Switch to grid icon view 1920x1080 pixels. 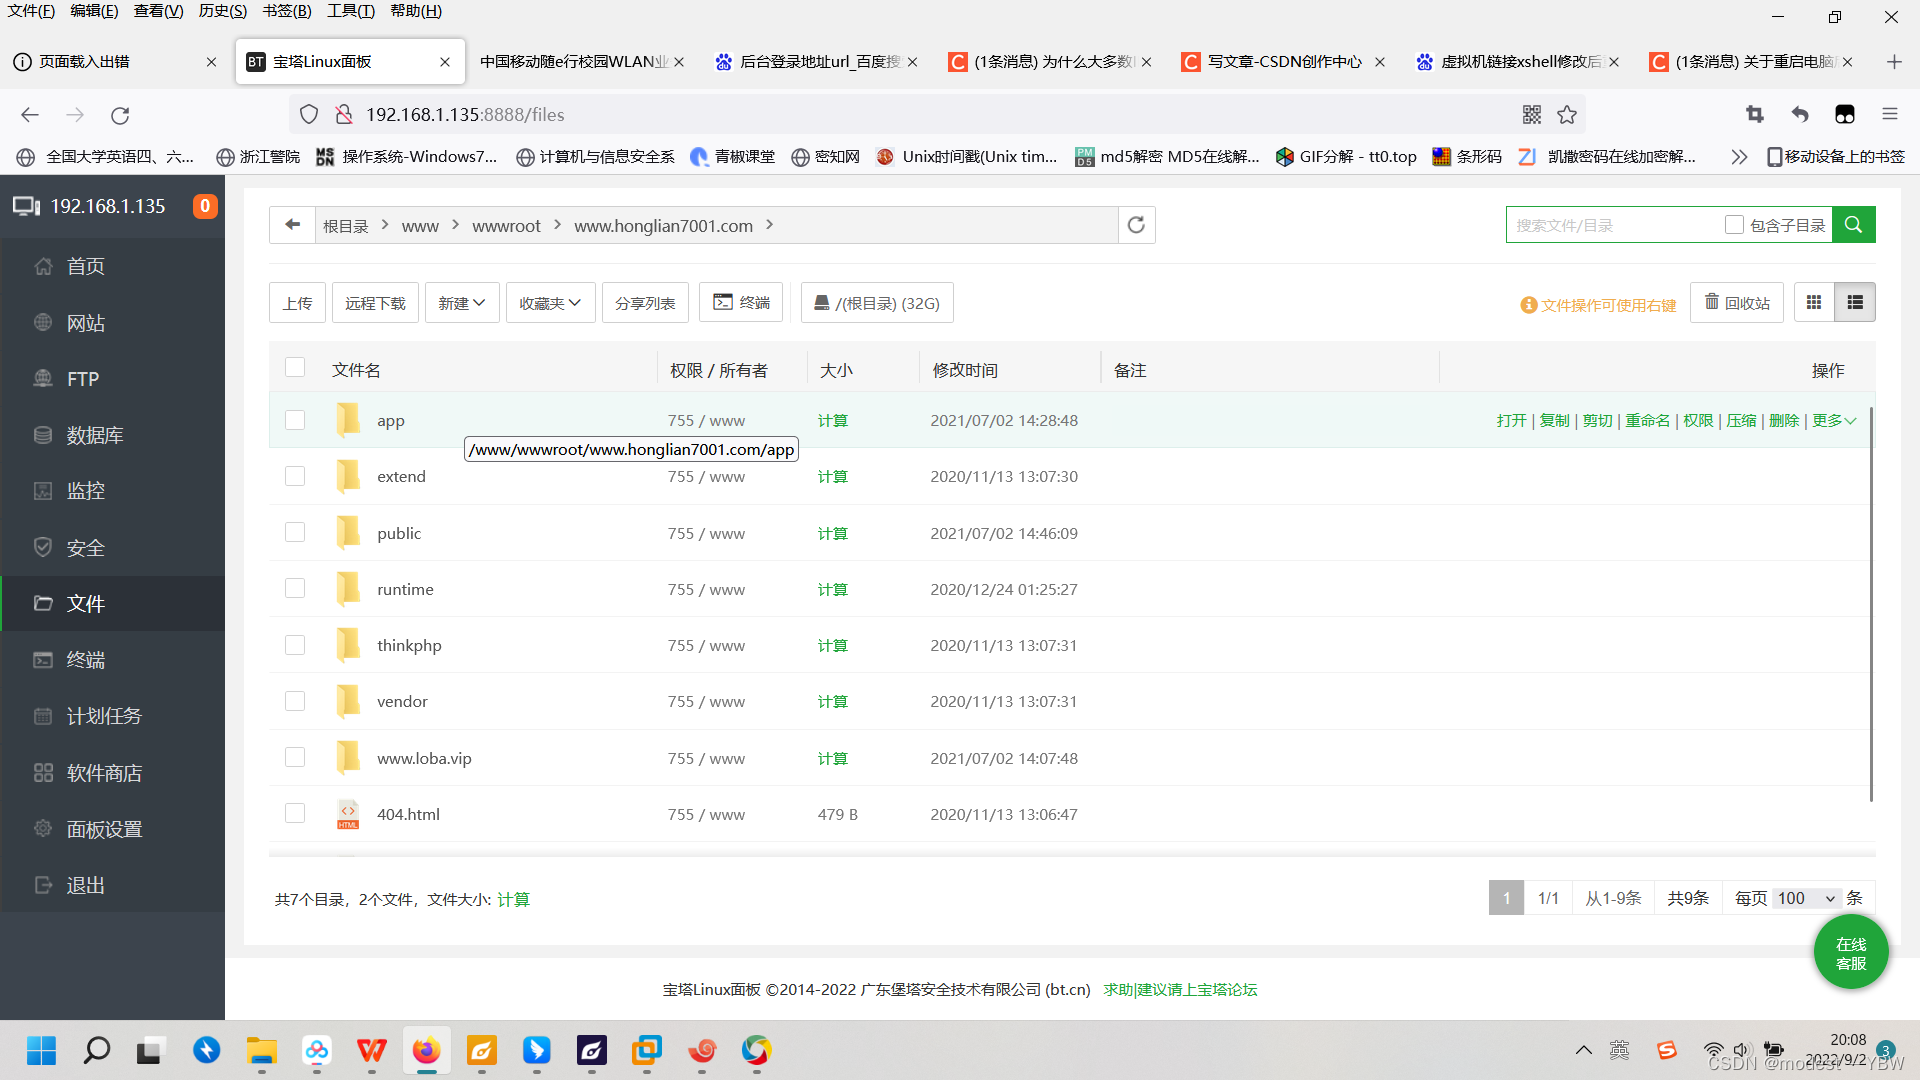click(1814, 302)
